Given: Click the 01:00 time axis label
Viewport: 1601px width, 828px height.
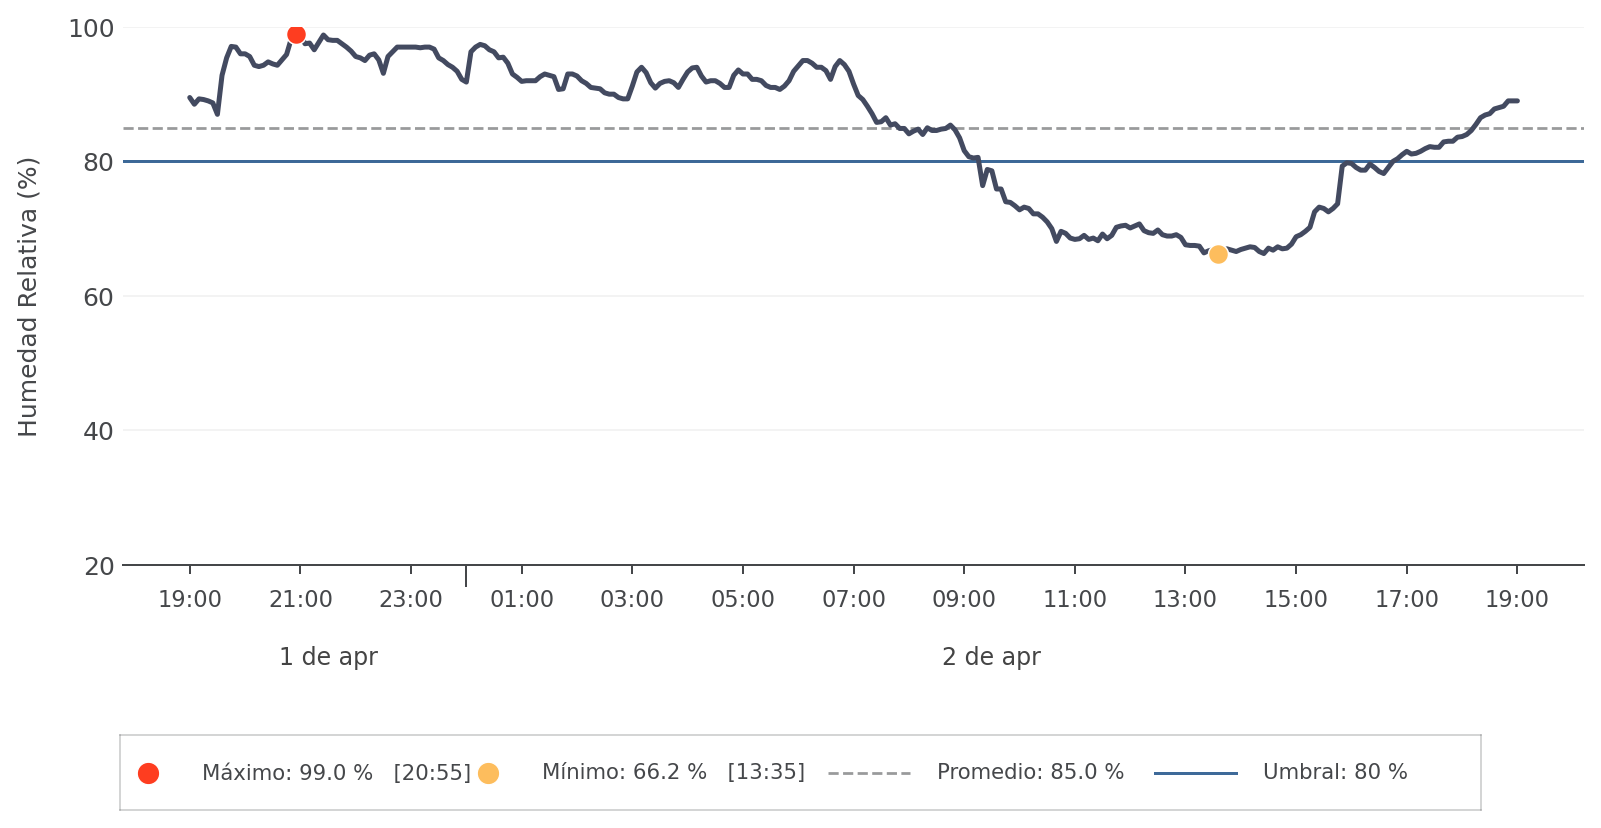Looking at the screenshot, I should click(522, 600).
